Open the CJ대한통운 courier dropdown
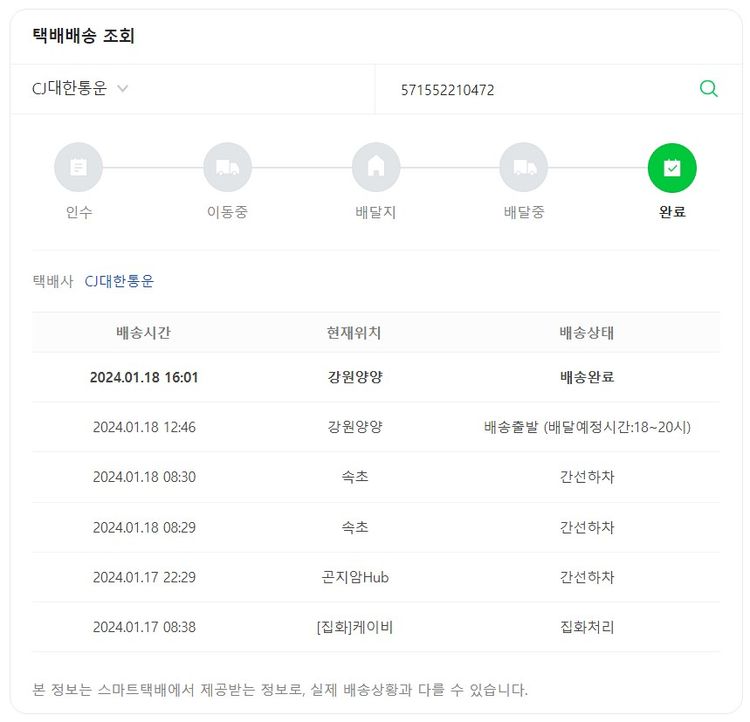 pyautogui.click(x=70, y=89)
